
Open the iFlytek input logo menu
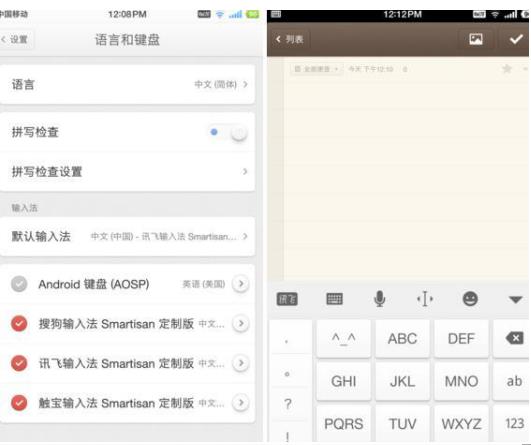point(287,299)
